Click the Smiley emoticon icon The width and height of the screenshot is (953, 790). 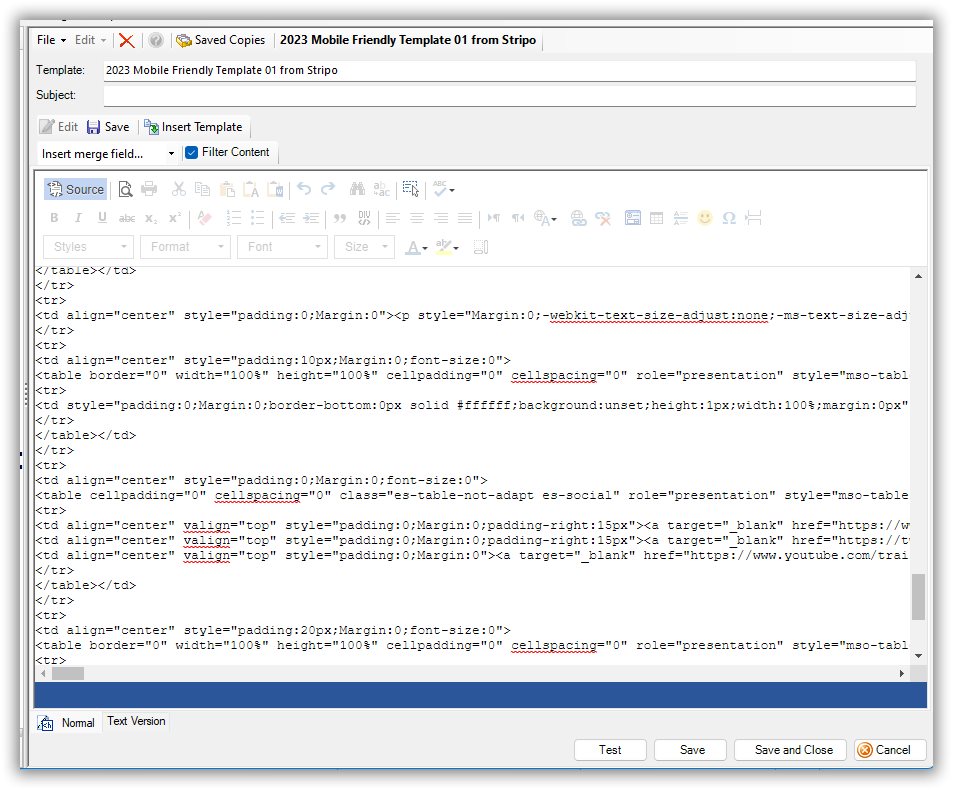[705, 218]
